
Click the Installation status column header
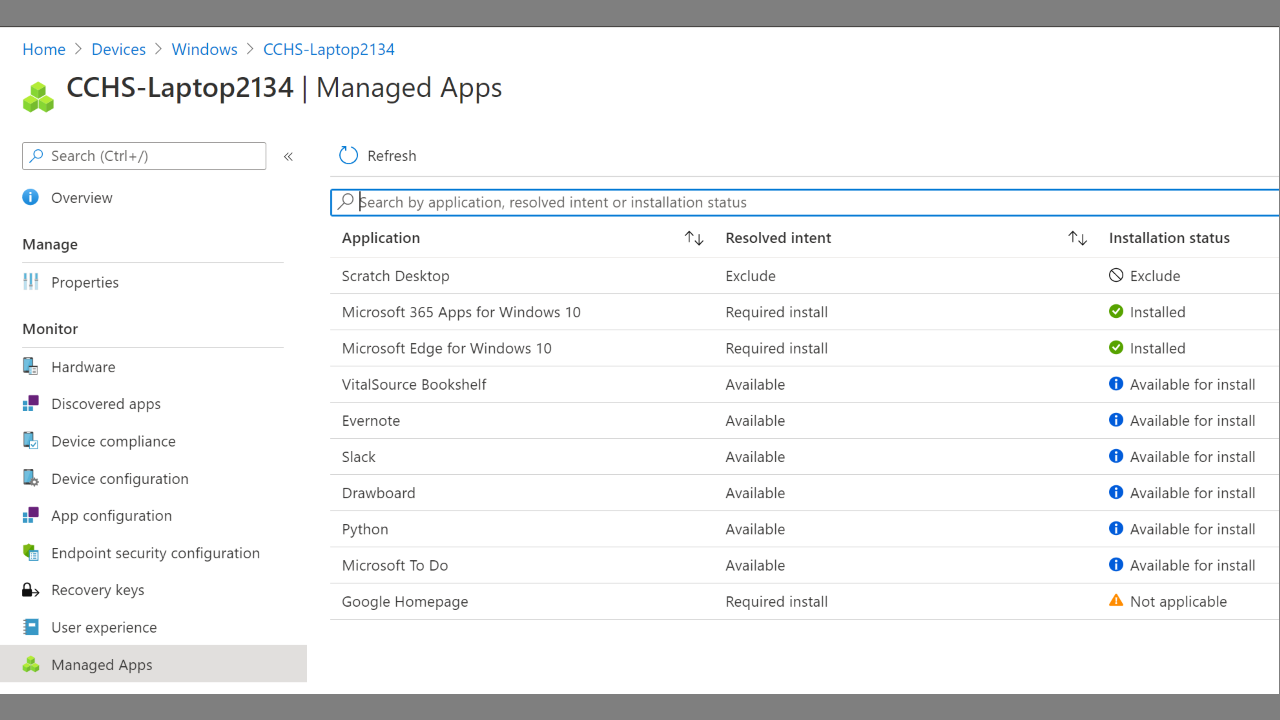[x=1169, y=238]
